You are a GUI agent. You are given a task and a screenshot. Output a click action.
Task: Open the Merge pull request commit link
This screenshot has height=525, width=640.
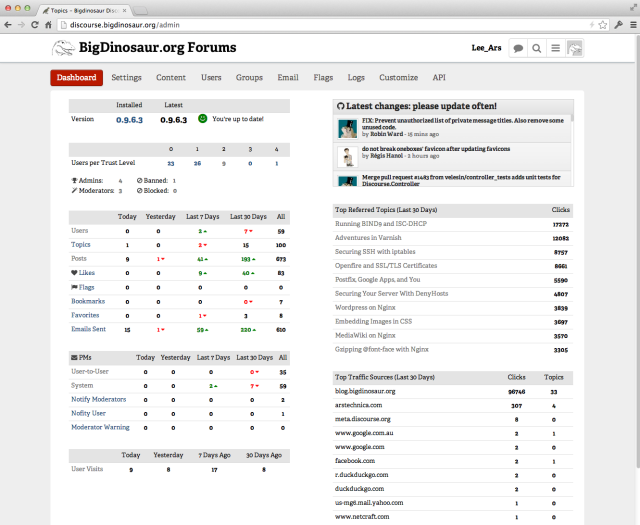(x=461, y=180)
